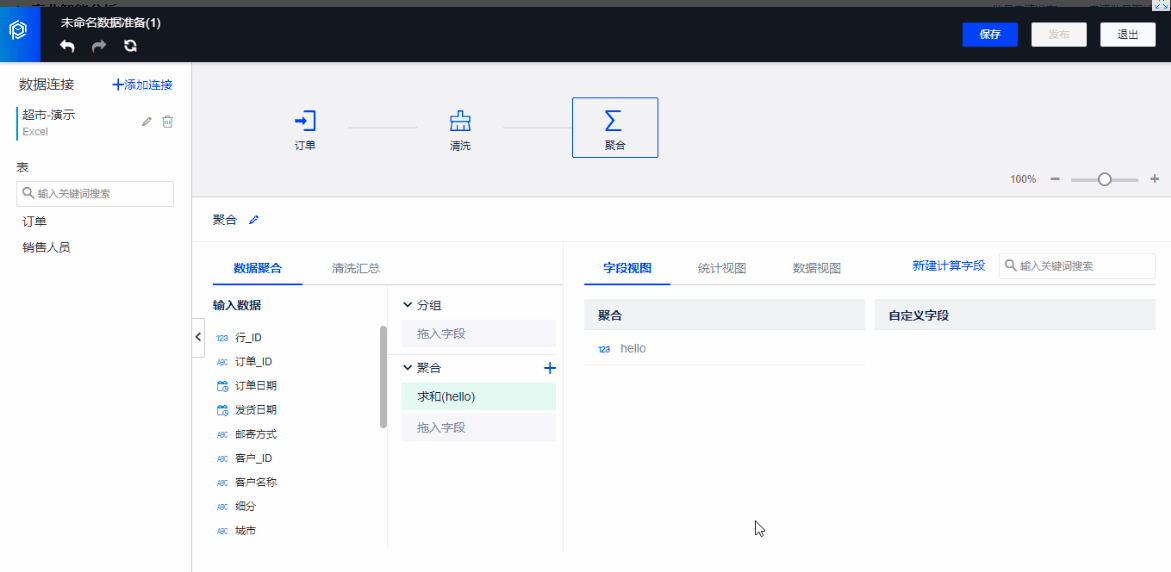1171x572 pixels.
Task: Click the 退出 button
Action: pos(1128,34)
